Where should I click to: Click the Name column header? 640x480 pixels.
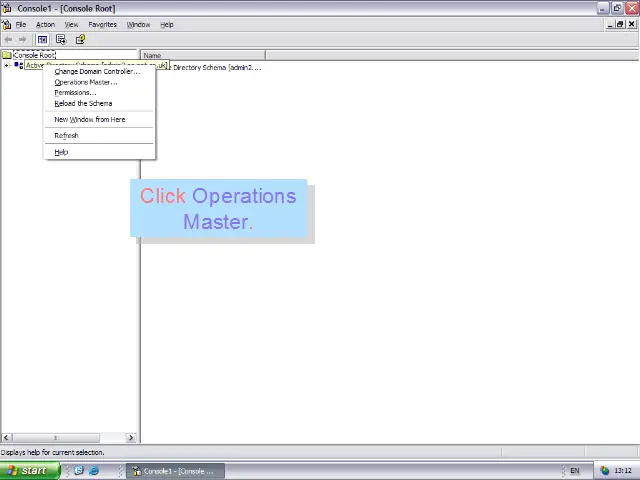tap(202, 55)
